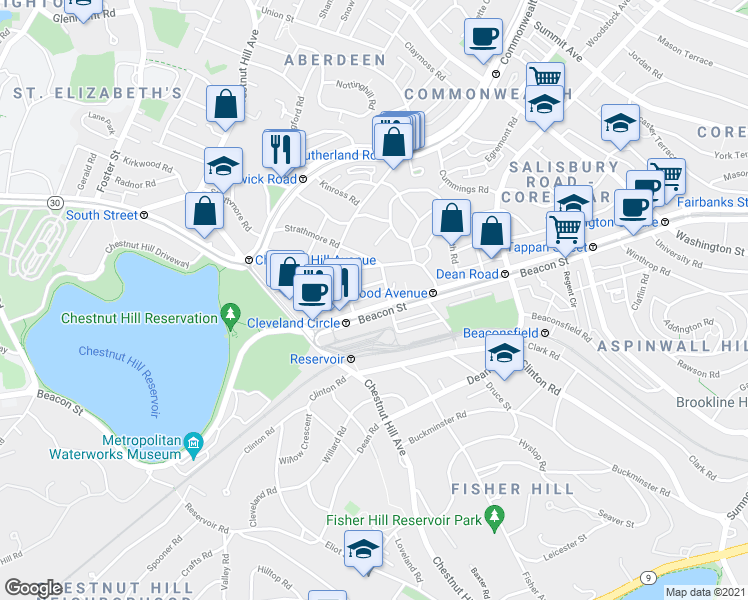Select the Route 30 highway shield
Screen dimensions: 748x600
pos(55,203)
